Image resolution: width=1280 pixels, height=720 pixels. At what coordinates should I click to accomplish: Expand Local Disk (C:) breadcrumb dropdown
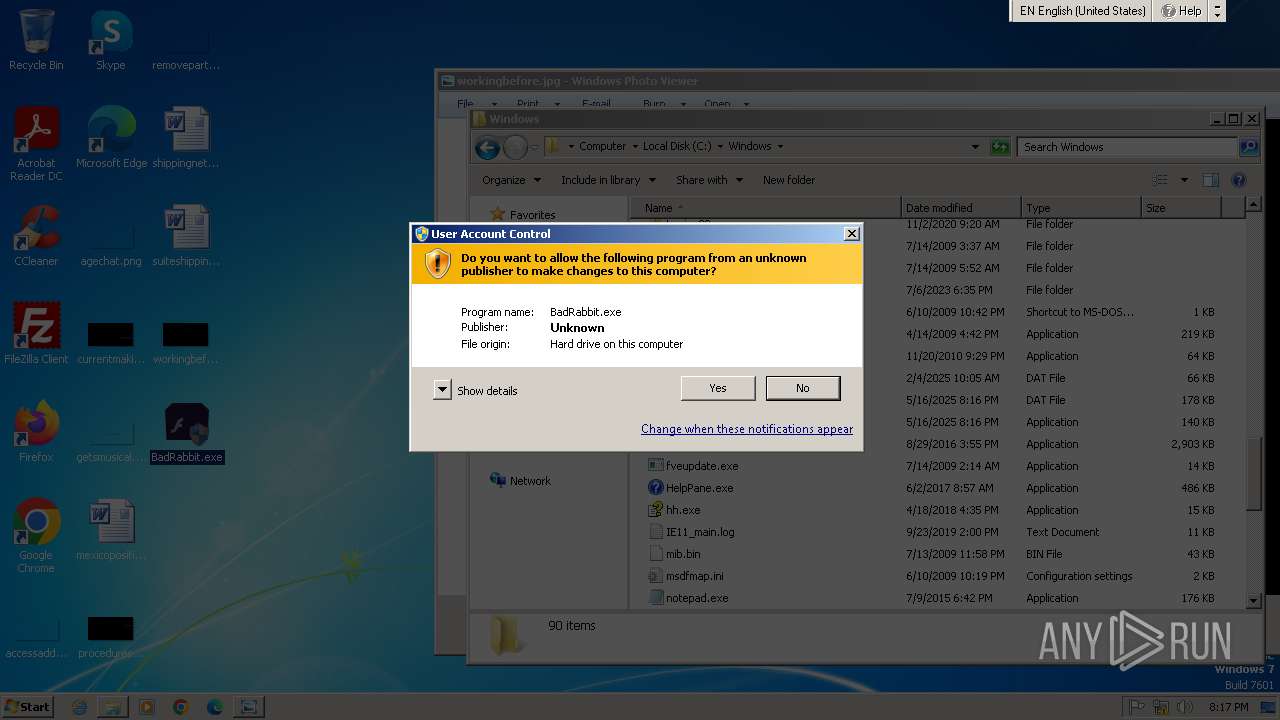[720, 146]
